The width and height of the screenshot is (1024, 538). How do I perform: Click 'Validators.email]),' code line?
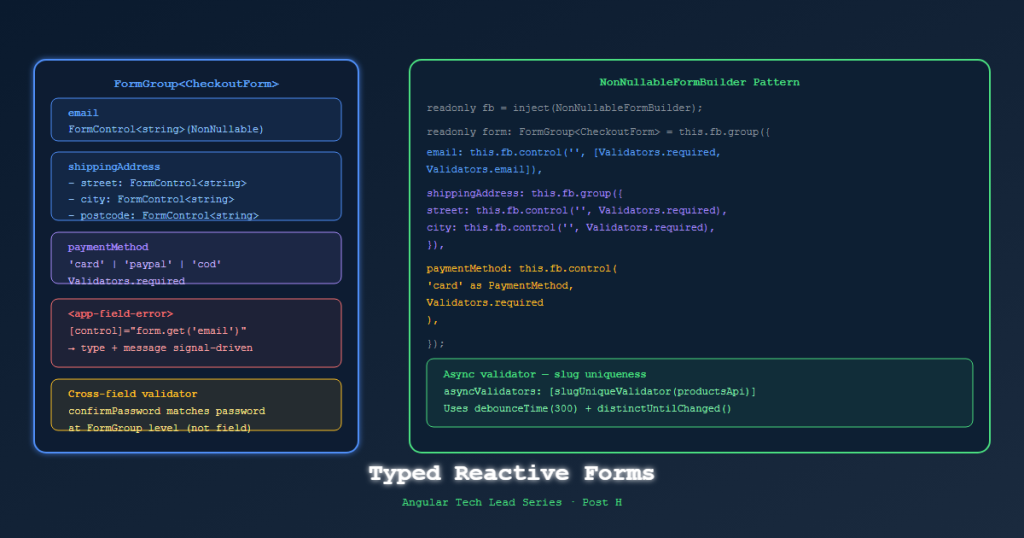(485, 169)
